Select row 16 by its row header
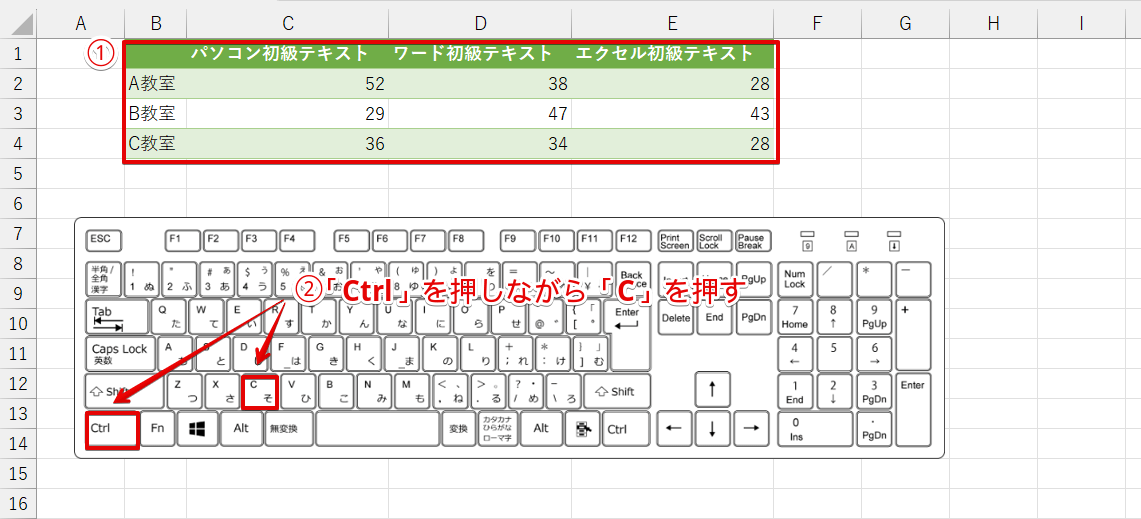This screenshot has width=1141, height=519. pos(18,503)
